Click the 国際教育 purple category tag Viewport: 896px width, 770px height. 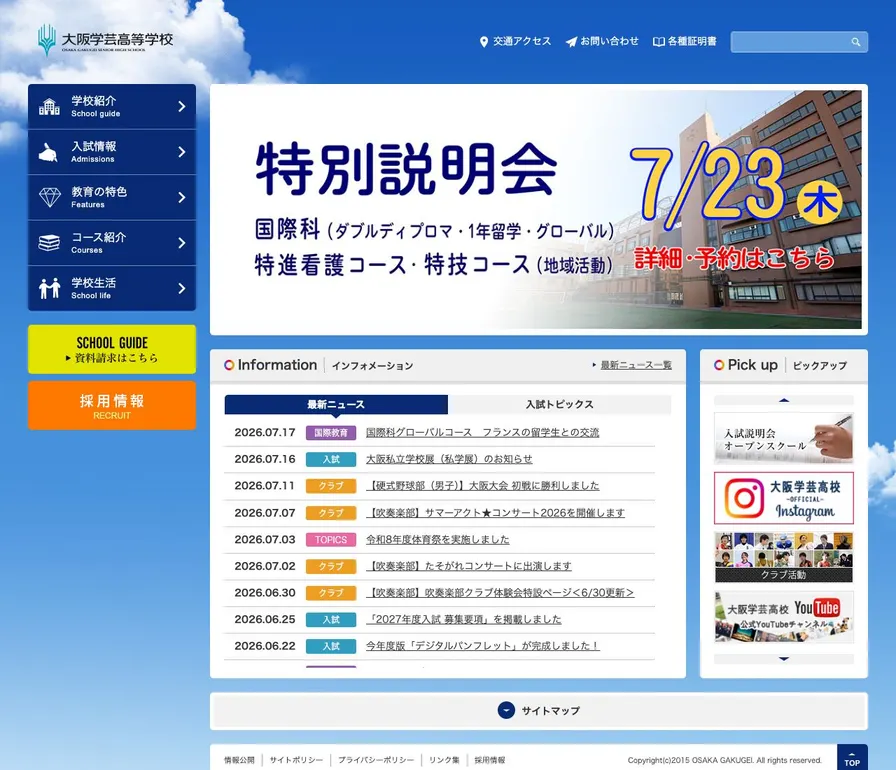[331, 432]
